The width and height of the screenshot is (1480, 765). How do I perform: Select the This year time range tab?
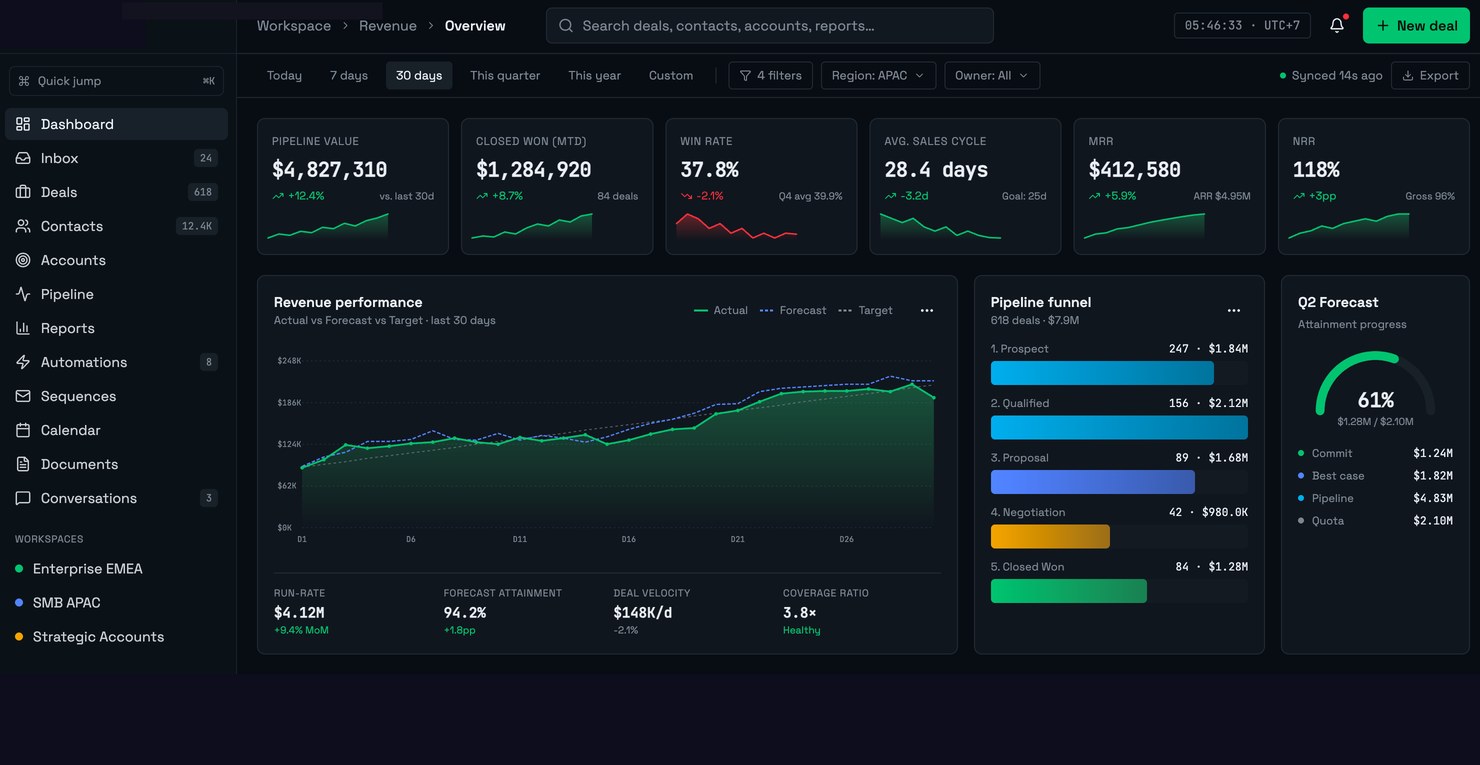[595, 76]
